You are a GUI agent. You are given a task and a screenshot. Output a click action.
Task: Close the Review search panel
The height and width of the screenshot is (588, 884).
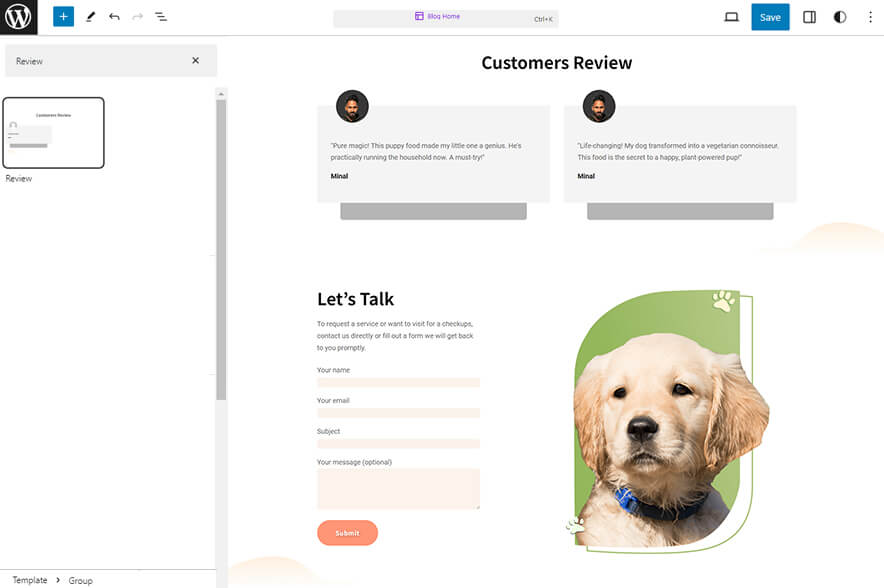pos(197,60)
